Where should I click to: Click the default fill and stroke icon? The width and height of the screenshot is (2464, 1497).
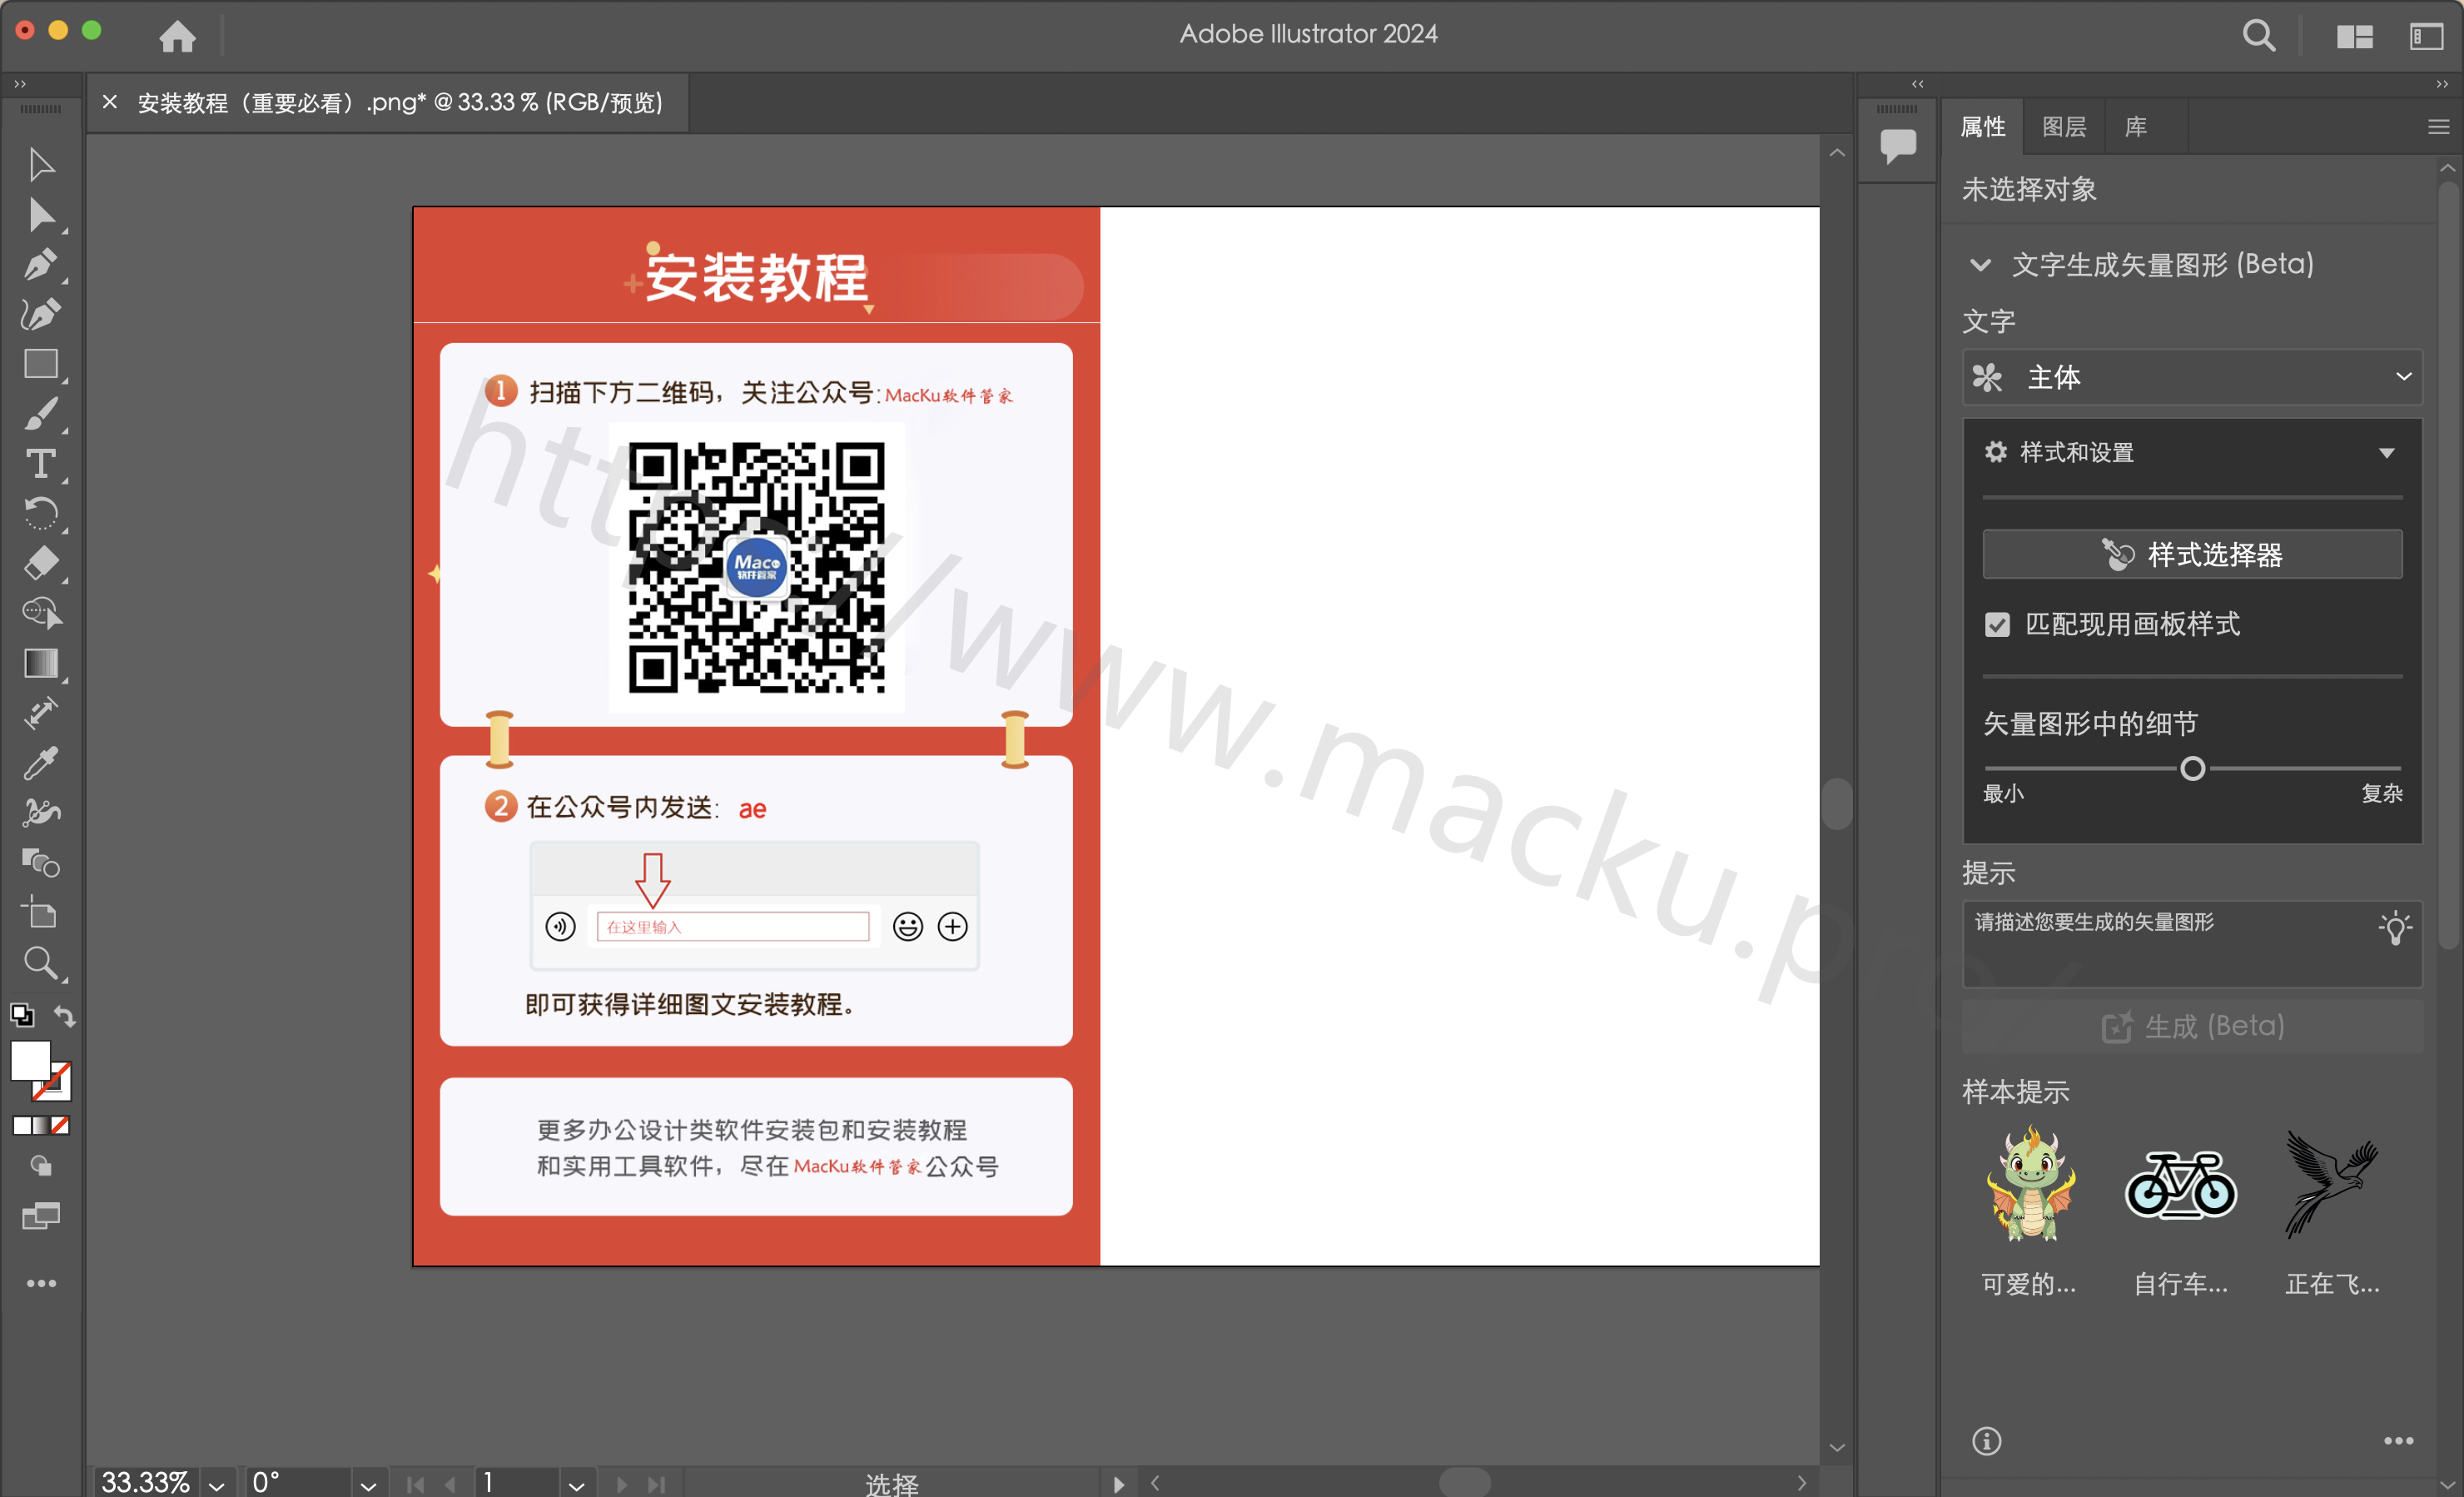(x=22, y=1015)
